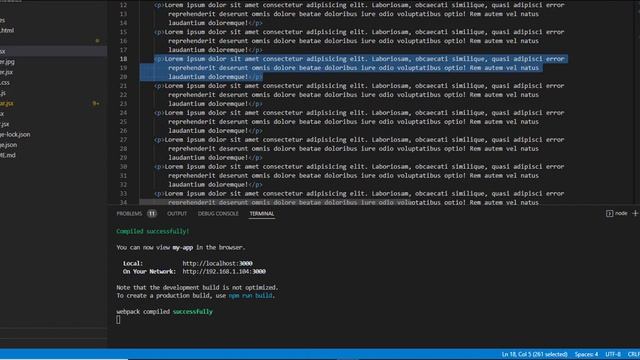The image size is (640, 360).
Task: Open the .jpg image file in explorer
Action: [7, 62]
